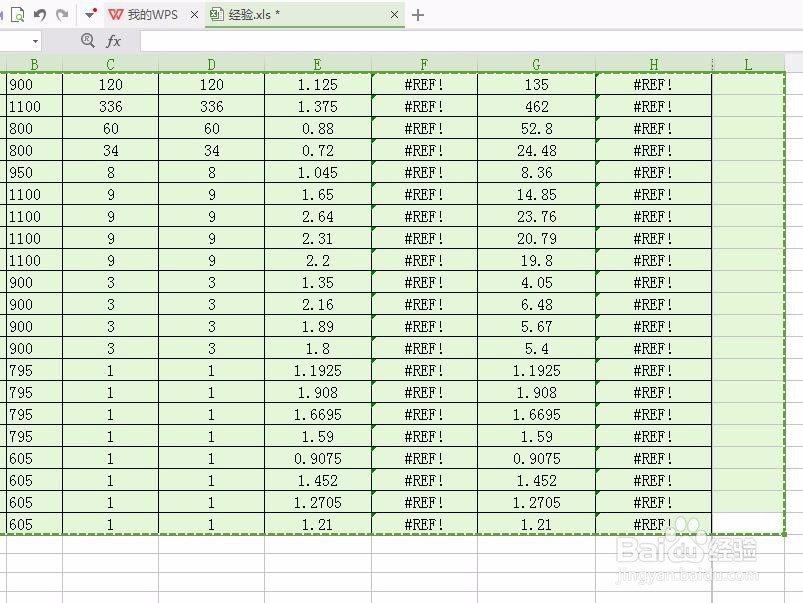Redo the last action
803x603 pixels.
(x=62, y=15)
